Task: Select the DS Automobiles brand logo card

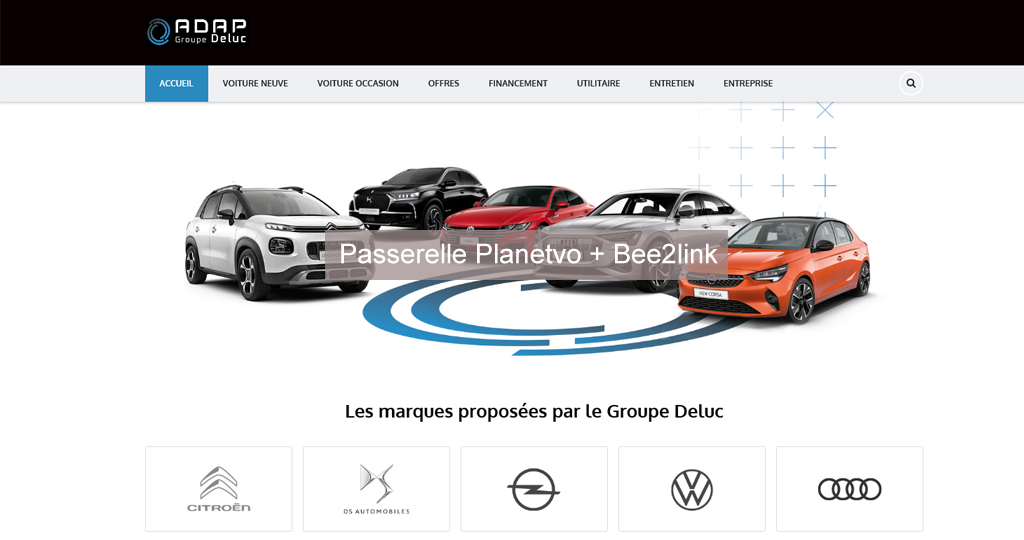Action: pyautogui.click(x=376, y=488)
